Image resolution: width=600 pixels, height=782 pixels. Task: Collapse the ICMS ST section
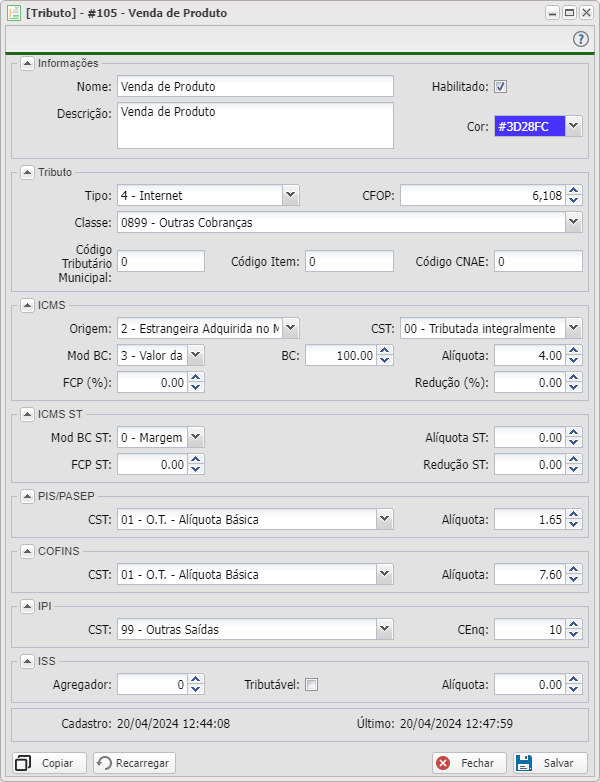pos(27,413)
